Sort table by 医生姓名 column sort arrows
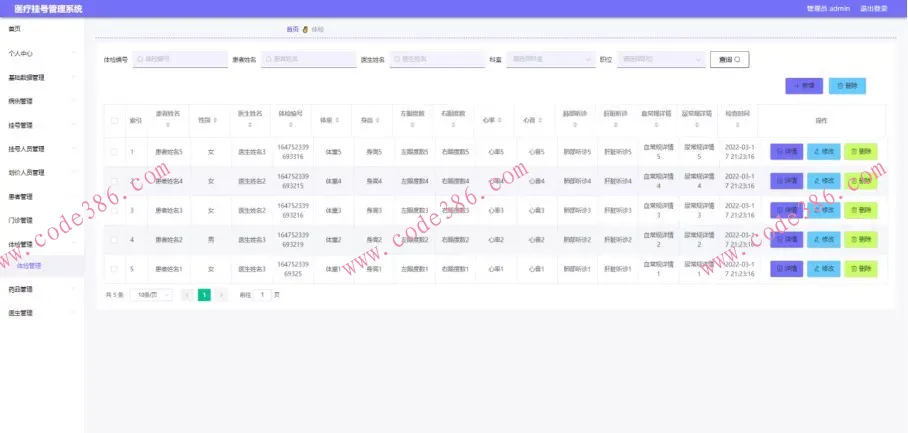Image resolution: width=908 pixels, height=433 pixels. (250, 124)
